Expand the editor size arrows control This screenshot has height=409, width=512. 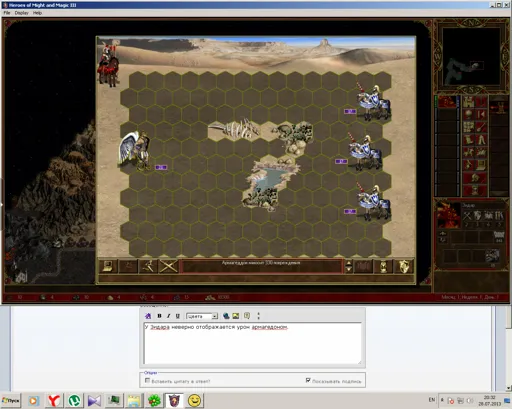click(258, 316)
